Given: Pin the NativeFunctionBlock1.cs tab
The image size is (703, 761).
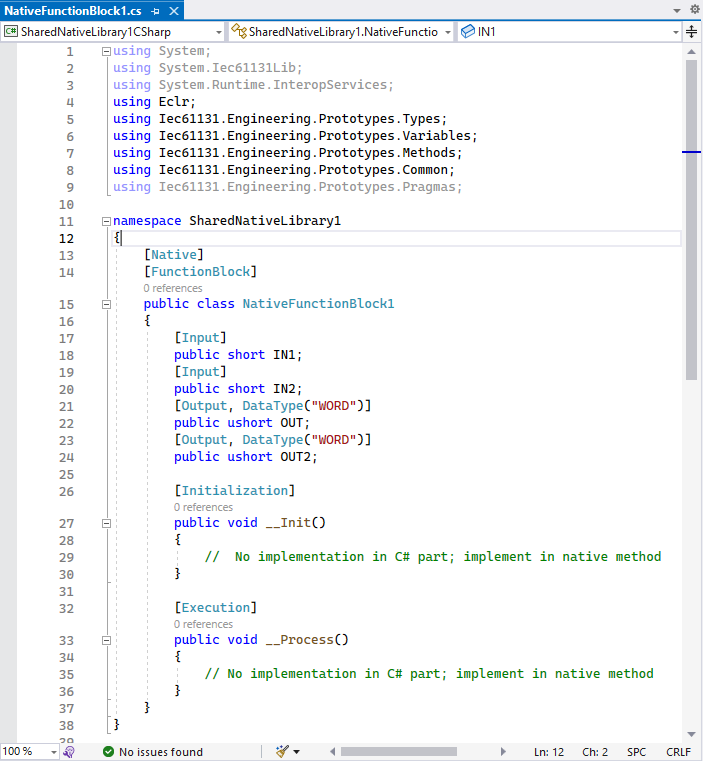Looking at the screenshot, I should [x=156, y=10].
